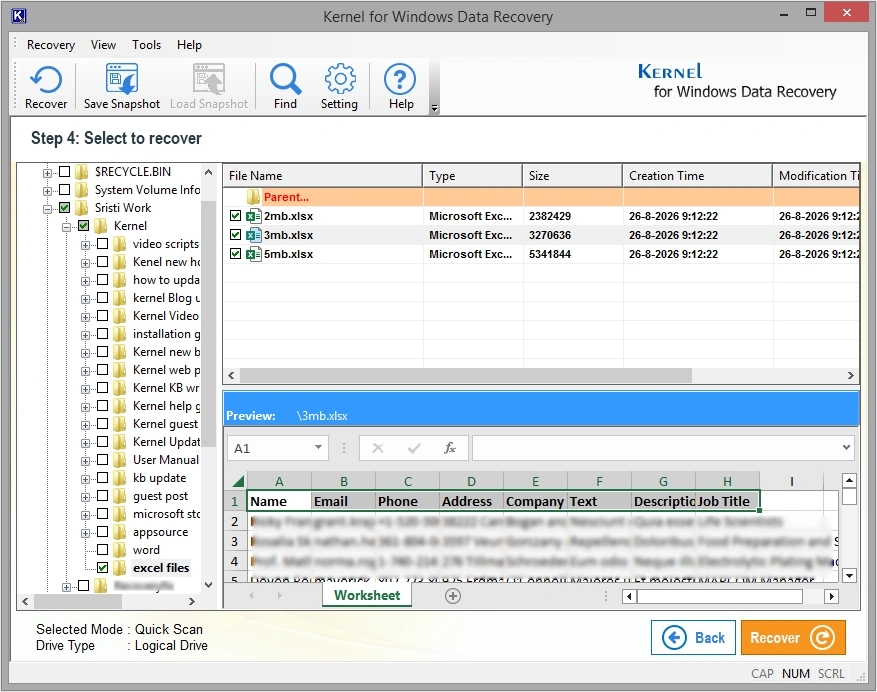Click the Excel icon of 5mb.xlsx

point(254,254)
